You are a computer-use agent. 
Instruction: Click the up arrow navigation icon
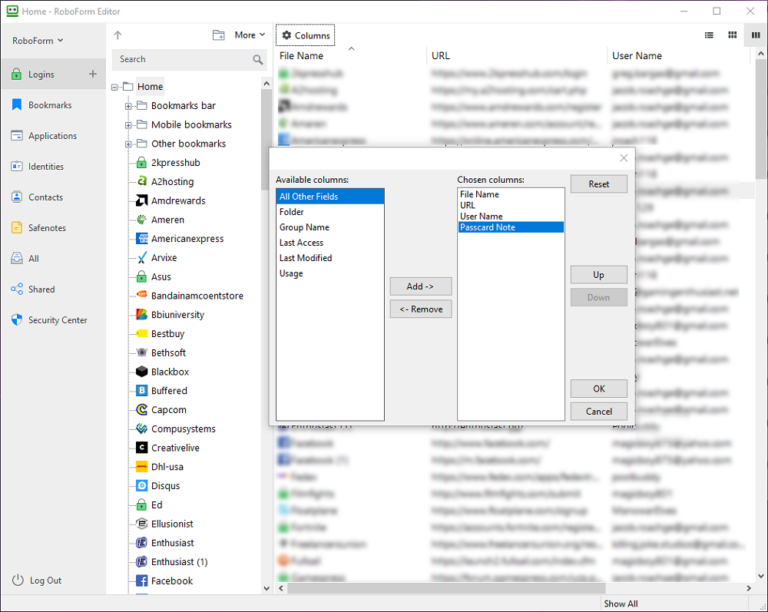(x=119, y=35)
